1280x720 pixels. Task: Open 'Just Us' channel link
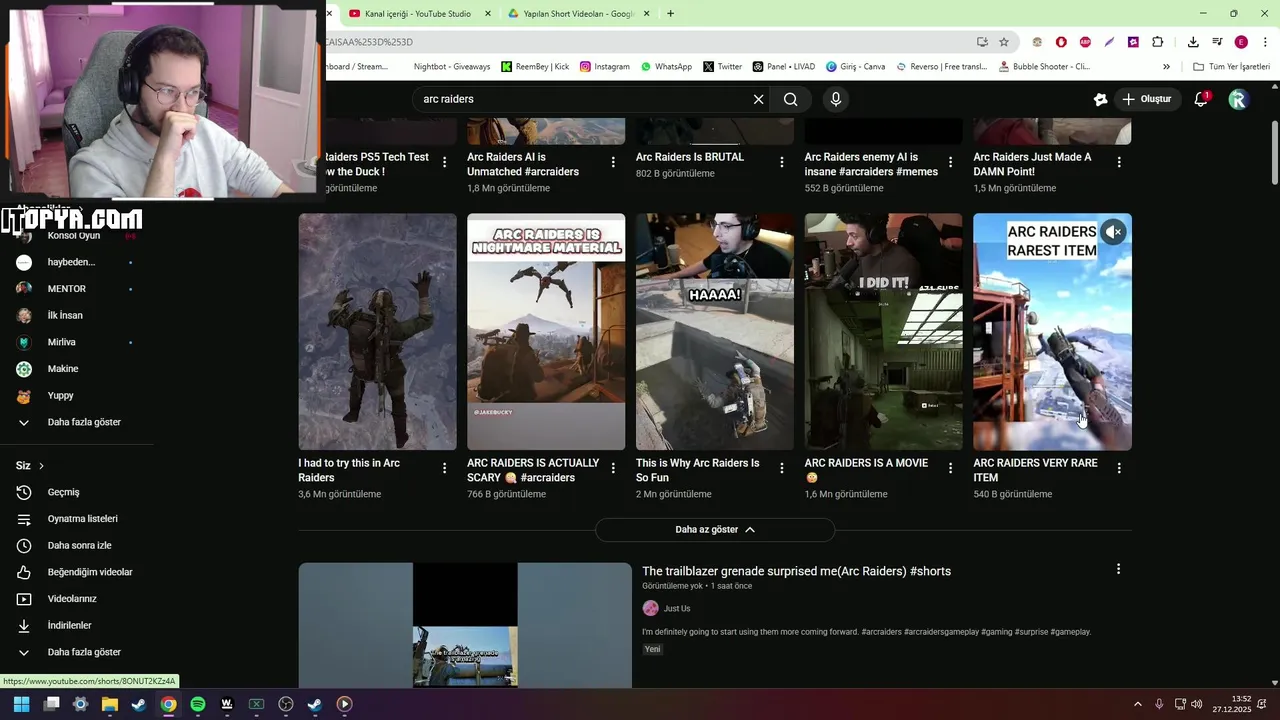pos(677,608)
